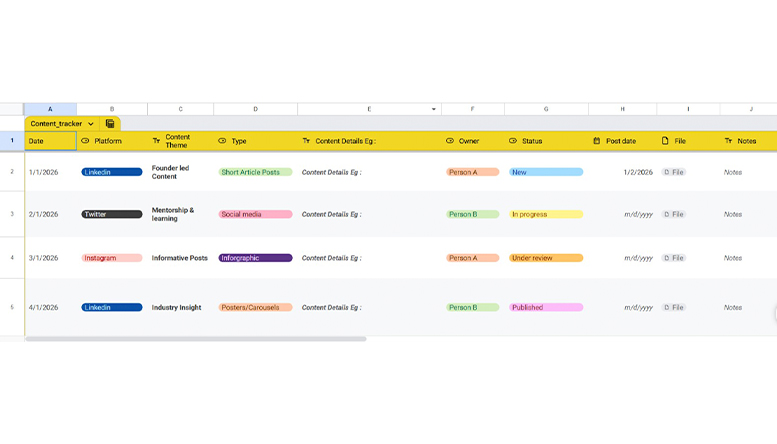Click the Platform column dropdown type icon
This screenshot has width=777, height=444.
point(85,141)
